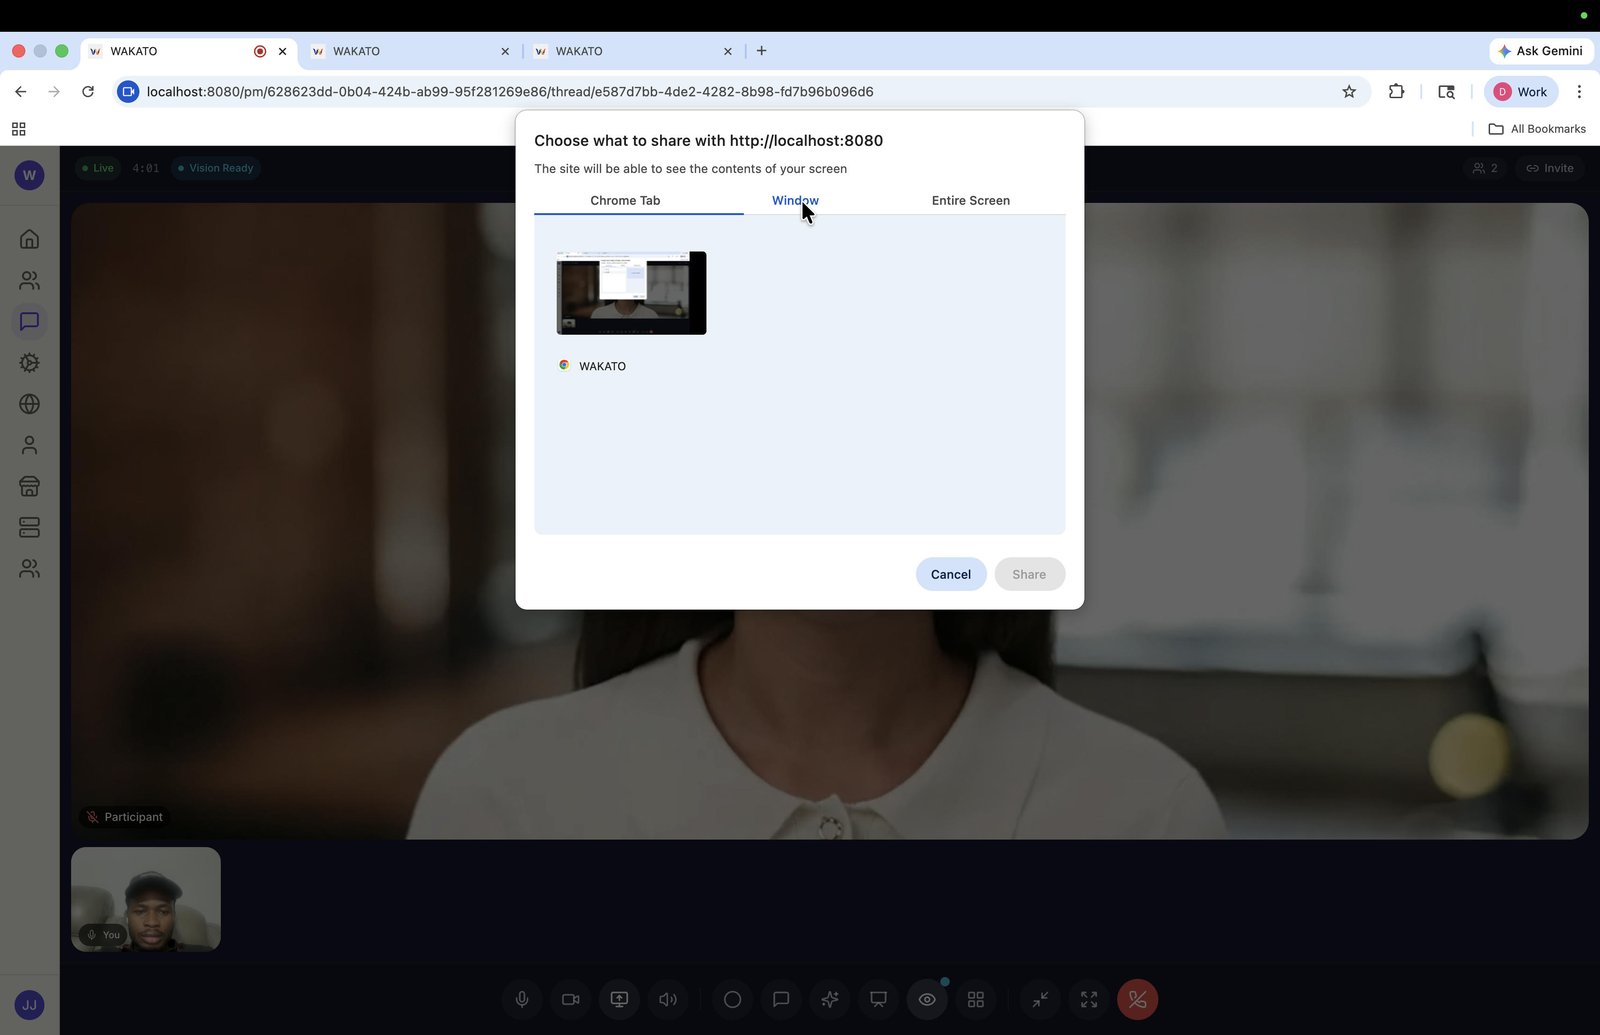Click the AI sparkles icon
1600x1035 pixels.
click(830, 999)
